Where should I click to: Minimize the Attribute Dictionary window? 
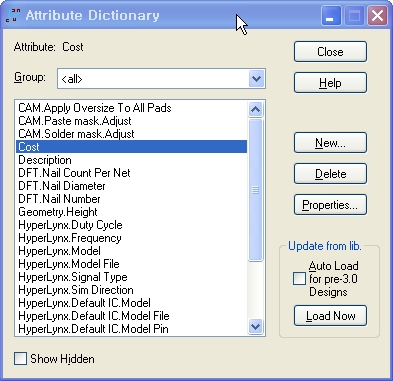pyautogui.click(x=331, y=15)
